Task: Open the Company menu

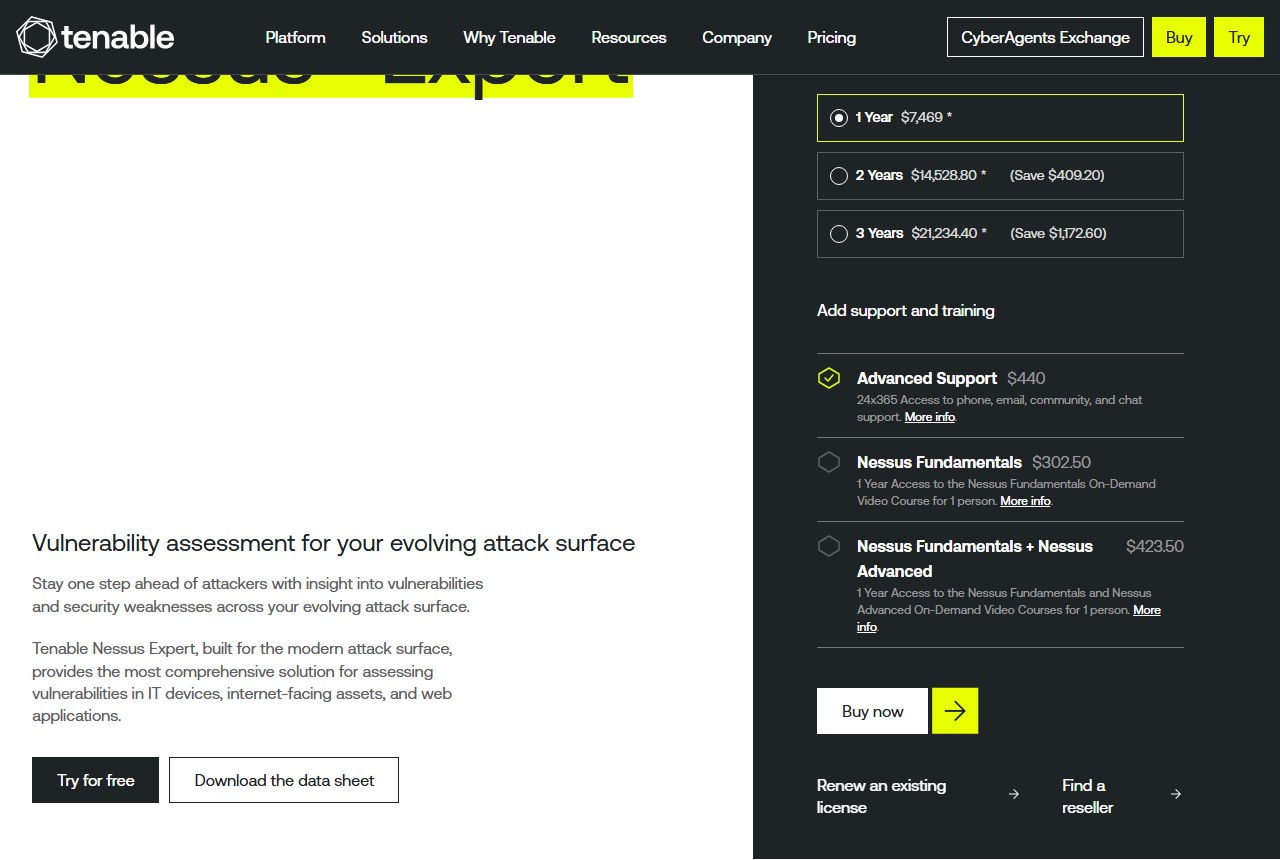Action: [x=737, y=37]
